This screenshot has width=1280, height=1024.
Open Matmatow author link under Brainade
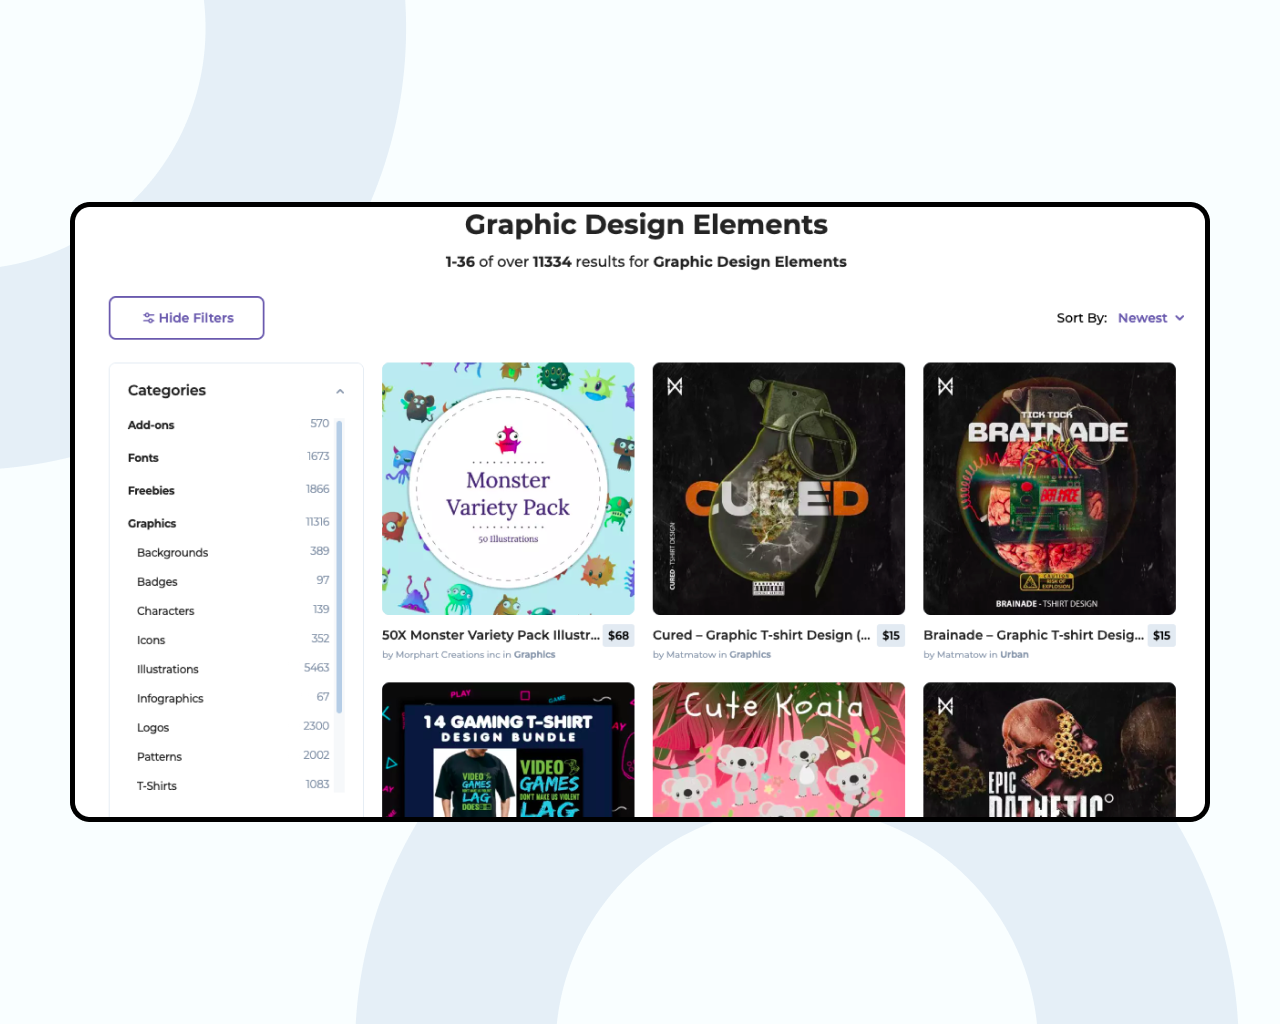(962, 655)
